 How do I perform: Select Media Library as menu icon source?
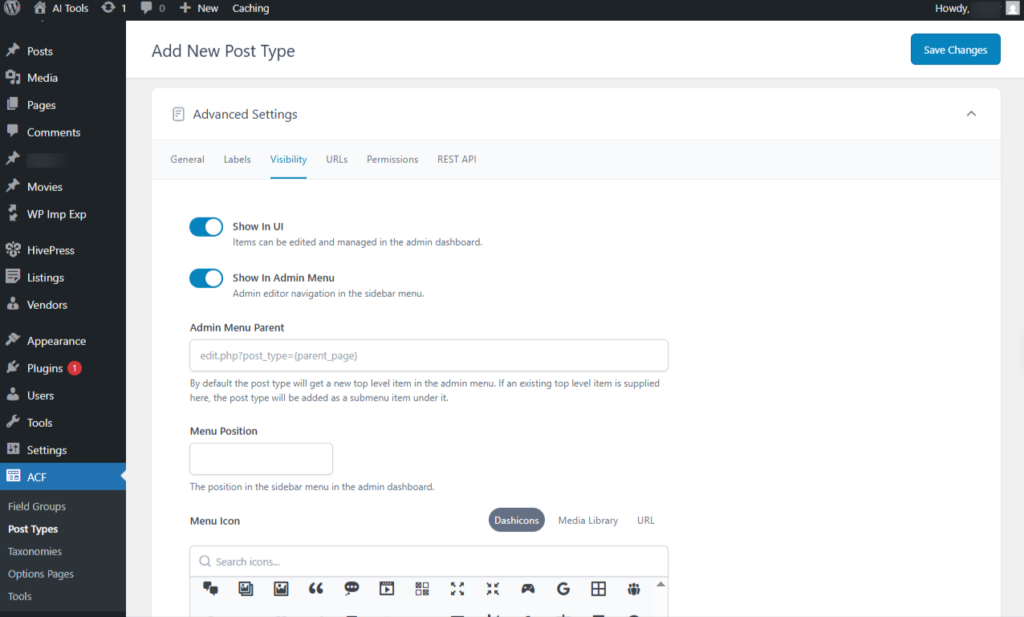pyautogui.click(x=588, y=520)
